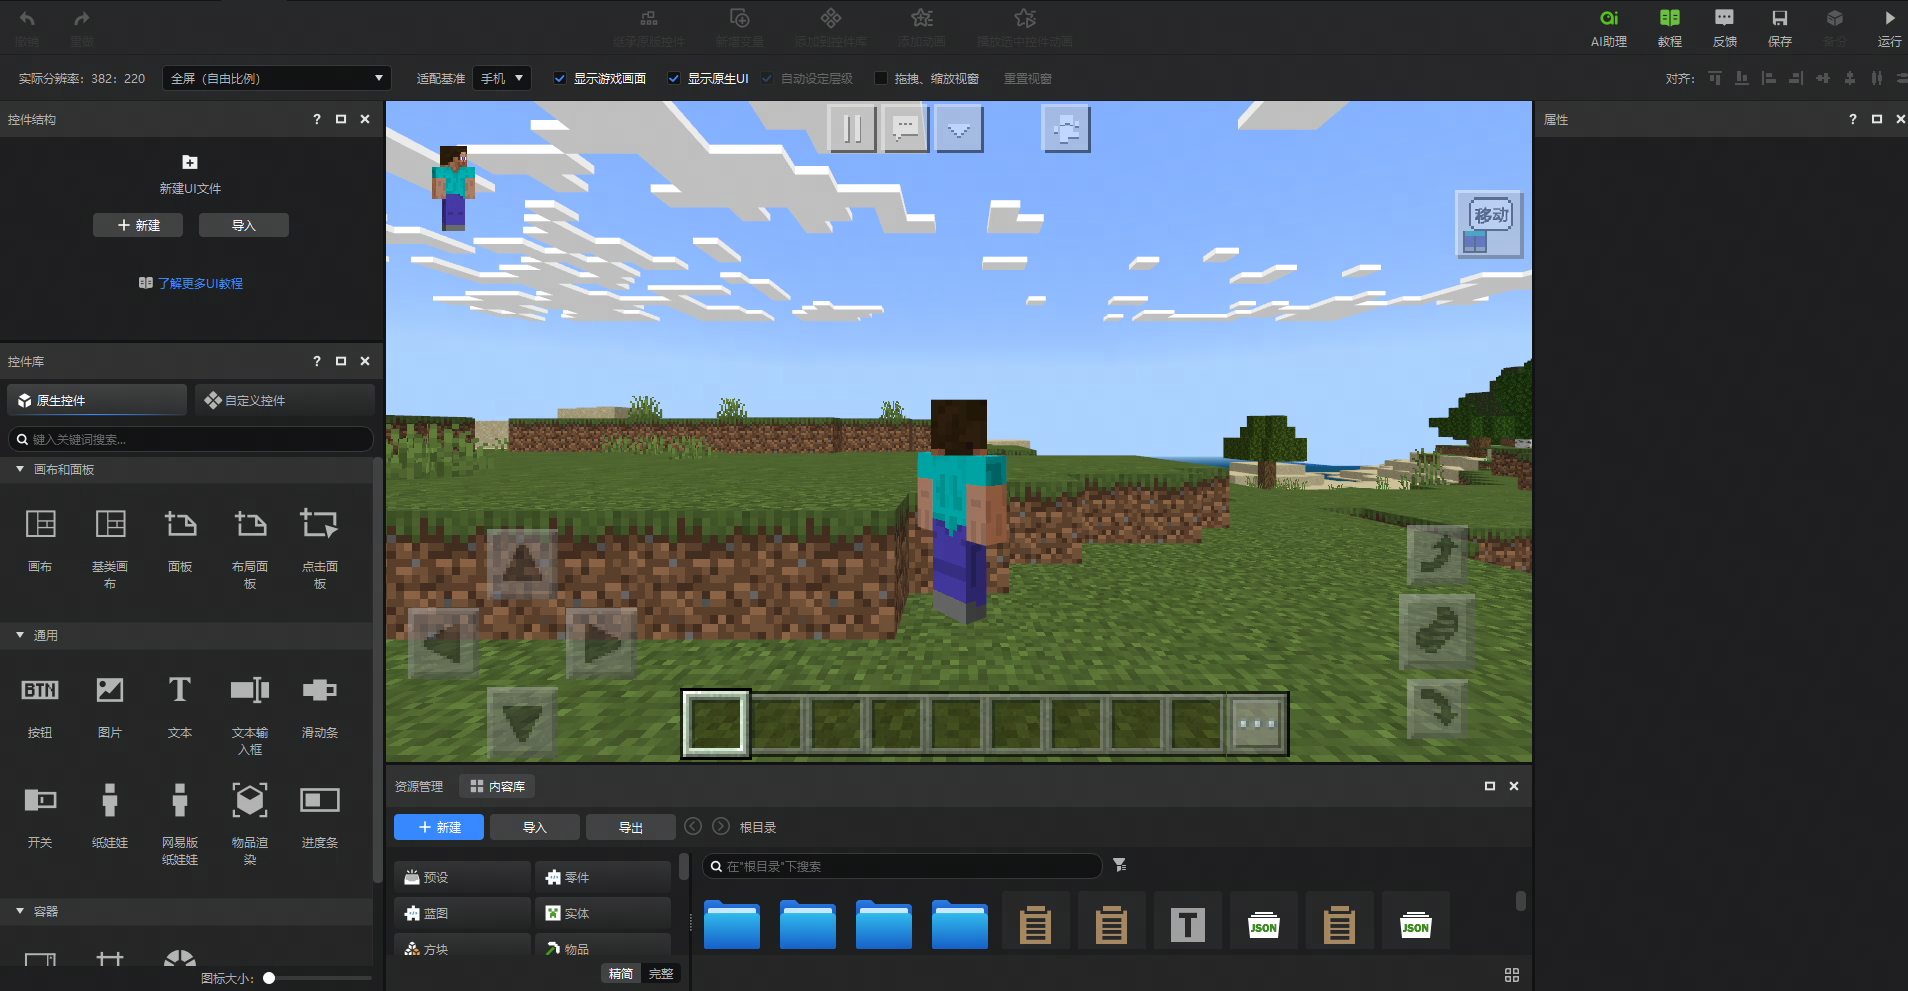Click the filter icon beside resource search
Screen dimensions: 1908x991
coord(1120,865)
